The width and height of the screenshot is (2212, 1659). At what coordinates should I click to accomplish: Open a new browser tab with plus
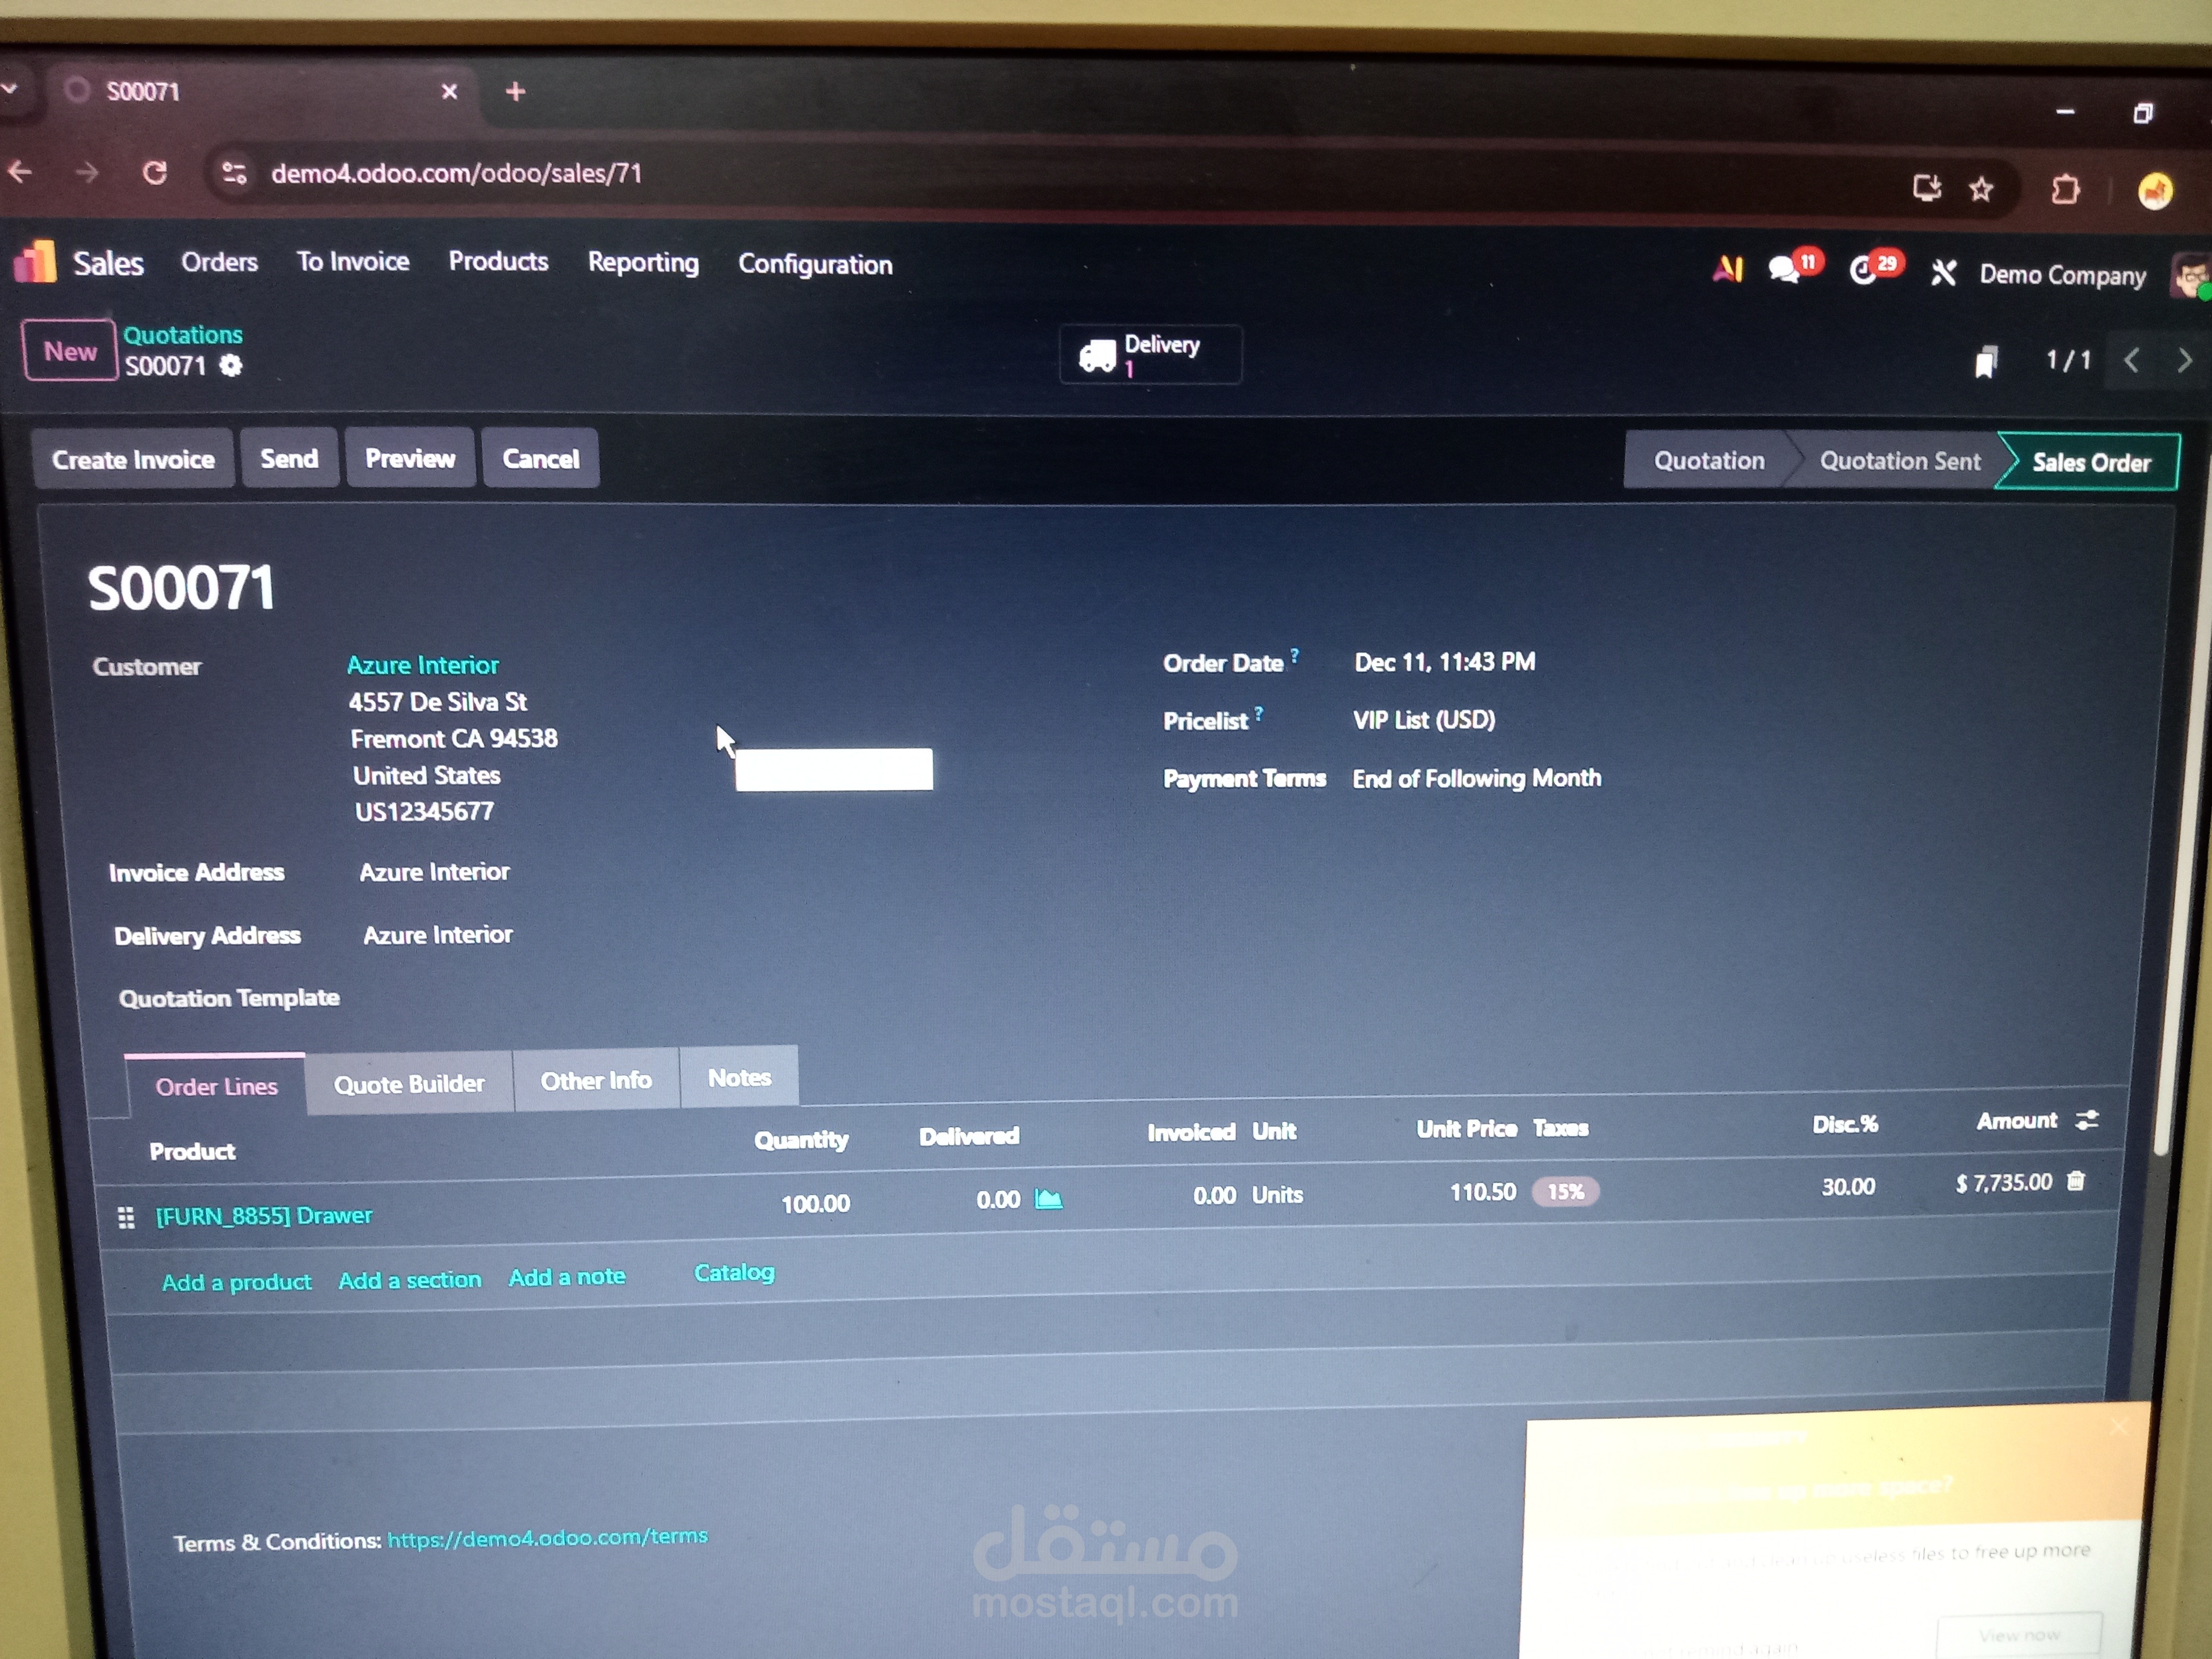pyautogui.click(x=515, y=92)
